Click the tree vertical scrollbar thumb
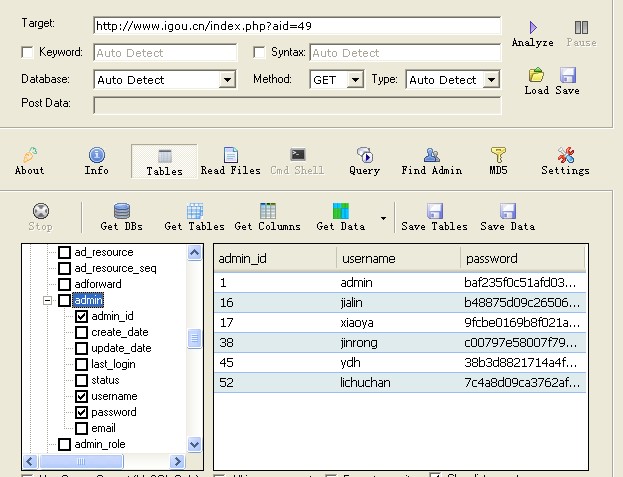623x477 pixels. [195, 338]
